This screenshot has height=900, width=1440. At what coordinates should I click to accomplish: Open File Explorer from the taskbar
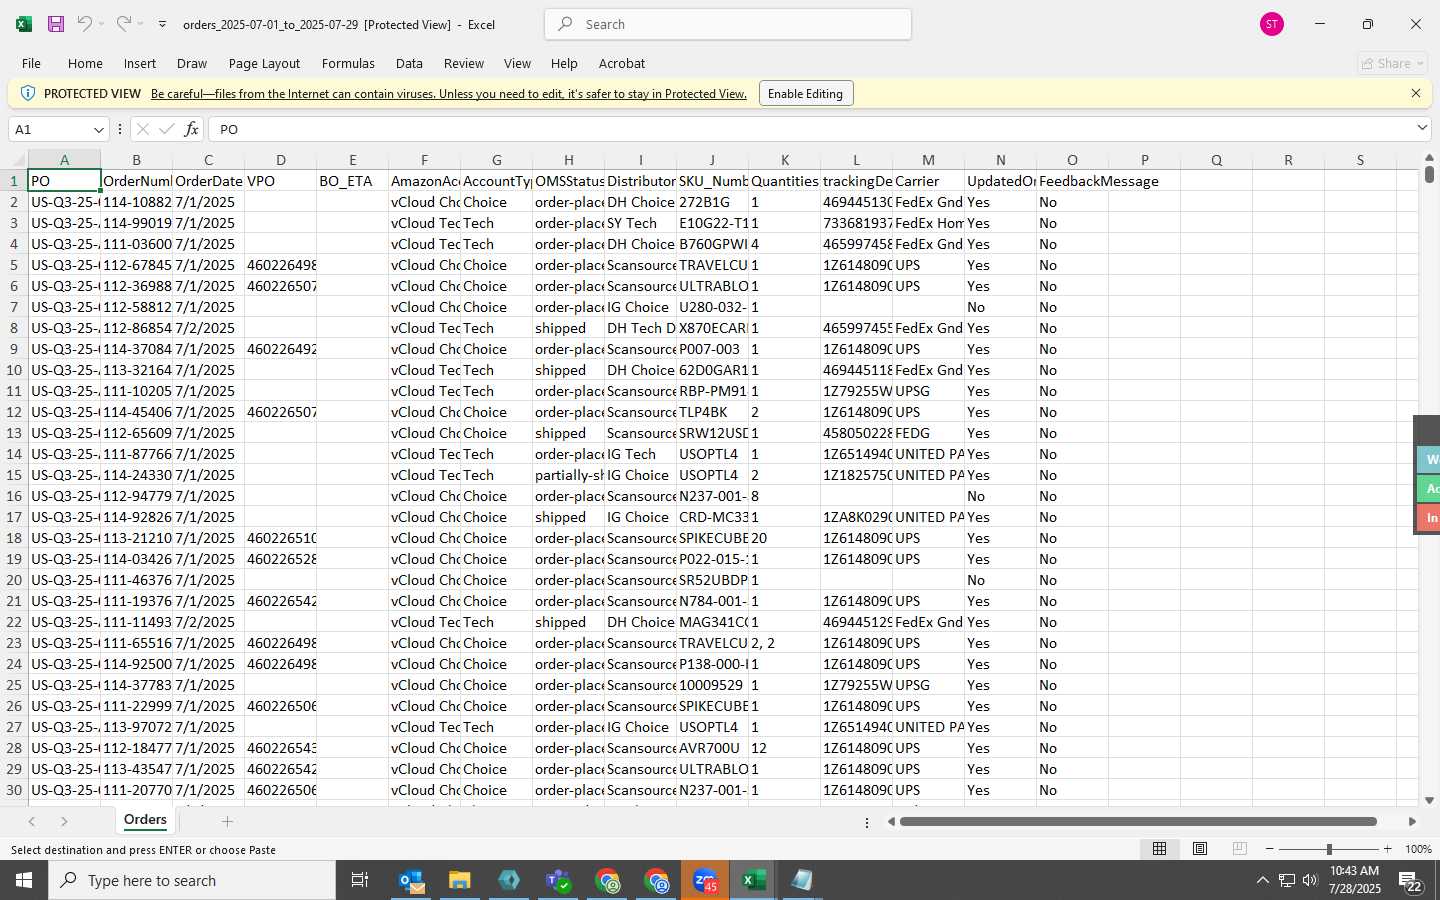pyautogui.click(x=459, y=880)
